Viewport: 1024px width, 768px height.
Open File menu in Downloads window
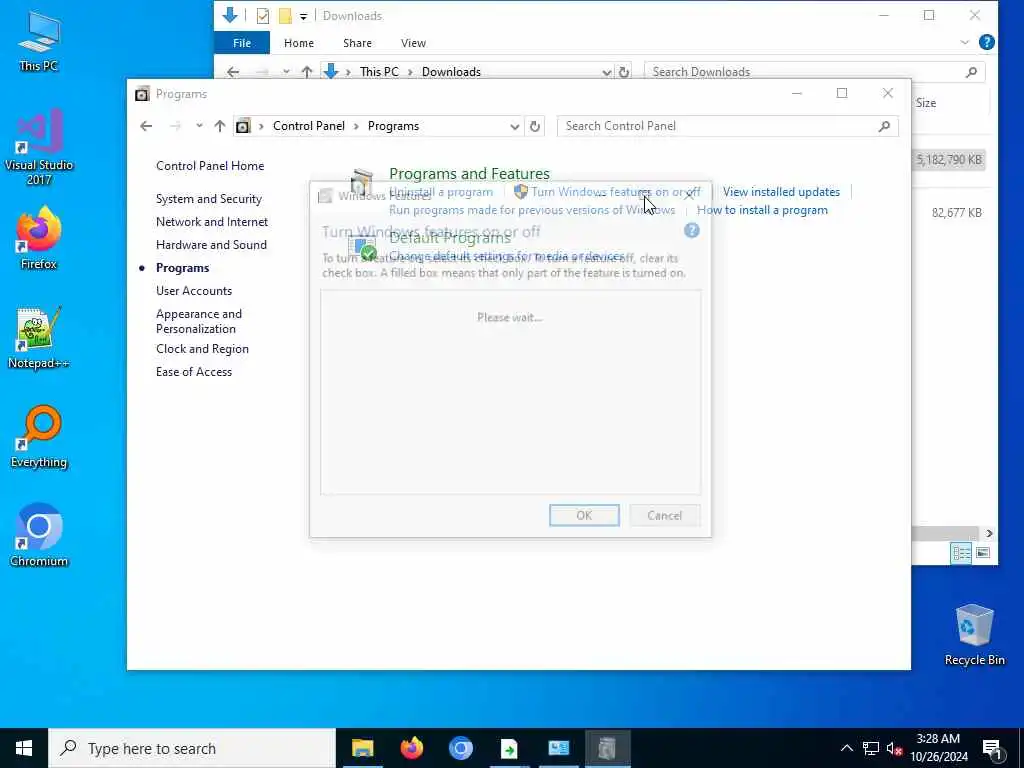pos(242,43)
